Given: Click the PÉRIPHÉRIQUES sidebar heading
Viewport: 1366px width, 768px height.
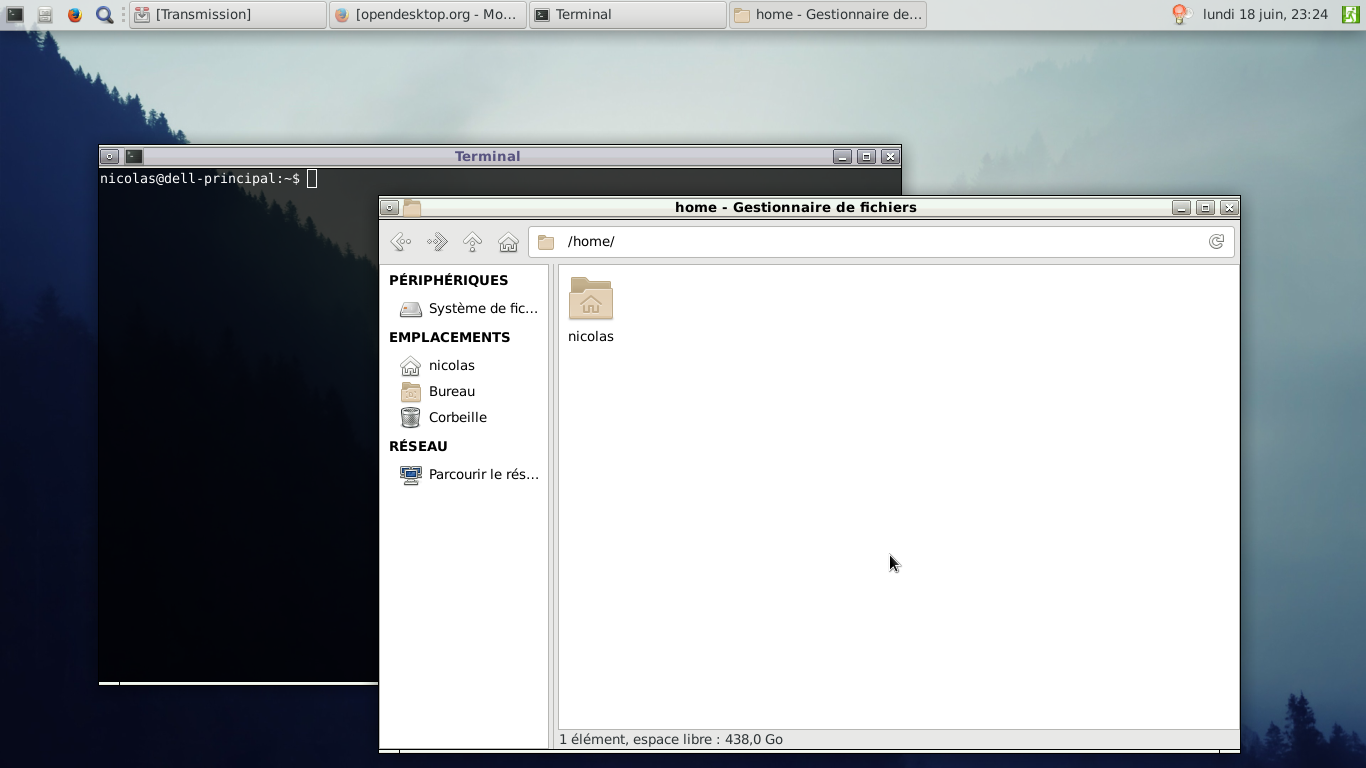Looking at the screenshot, I should 448,280.
